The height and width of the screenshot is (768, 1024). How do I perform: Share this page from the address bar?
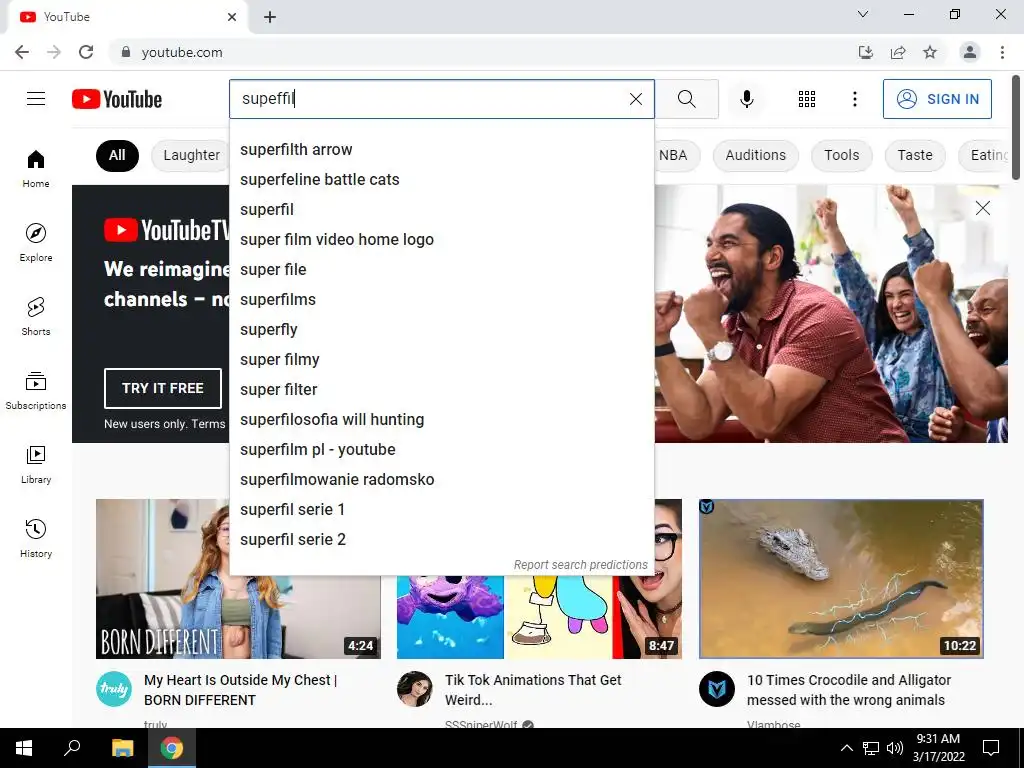[x=898, y=52]
